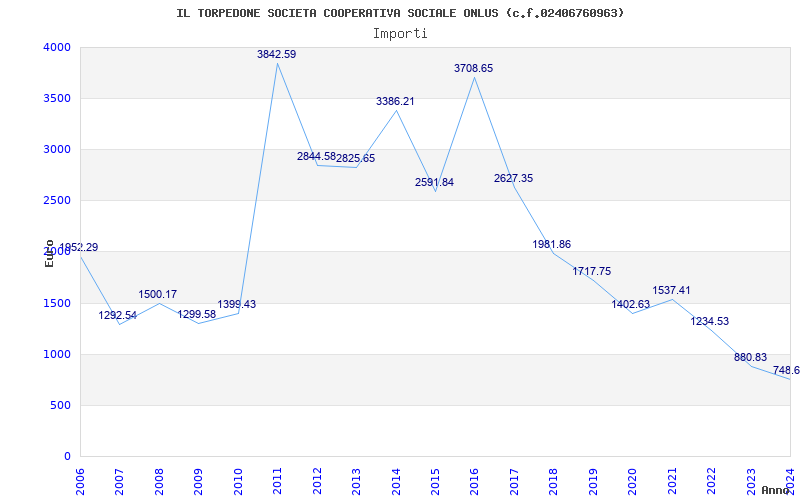
Task: Click the 2006 x-axis year label
Action: (x=80, y=481)
